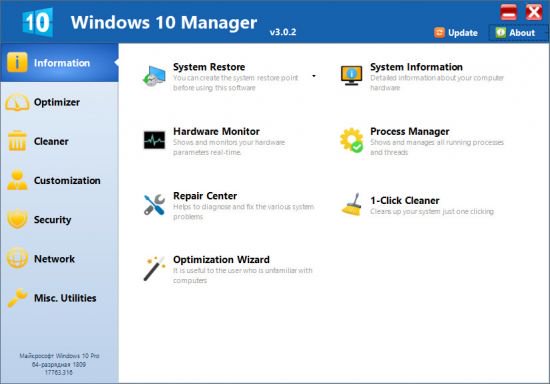Launch Repair Center from its title
Screen dimensions: 550x384
click(x=205, y=196)
